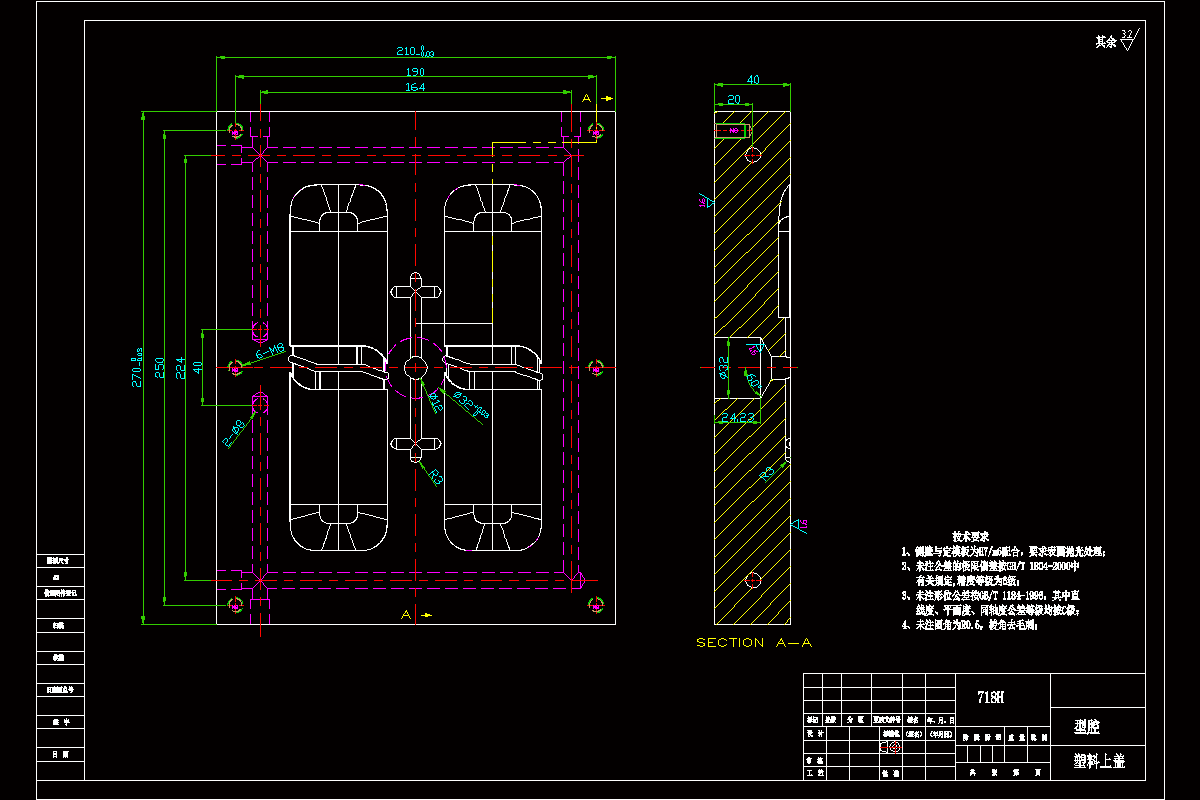Click the 其余 surface roughness note

click(x=1105, y=42)
